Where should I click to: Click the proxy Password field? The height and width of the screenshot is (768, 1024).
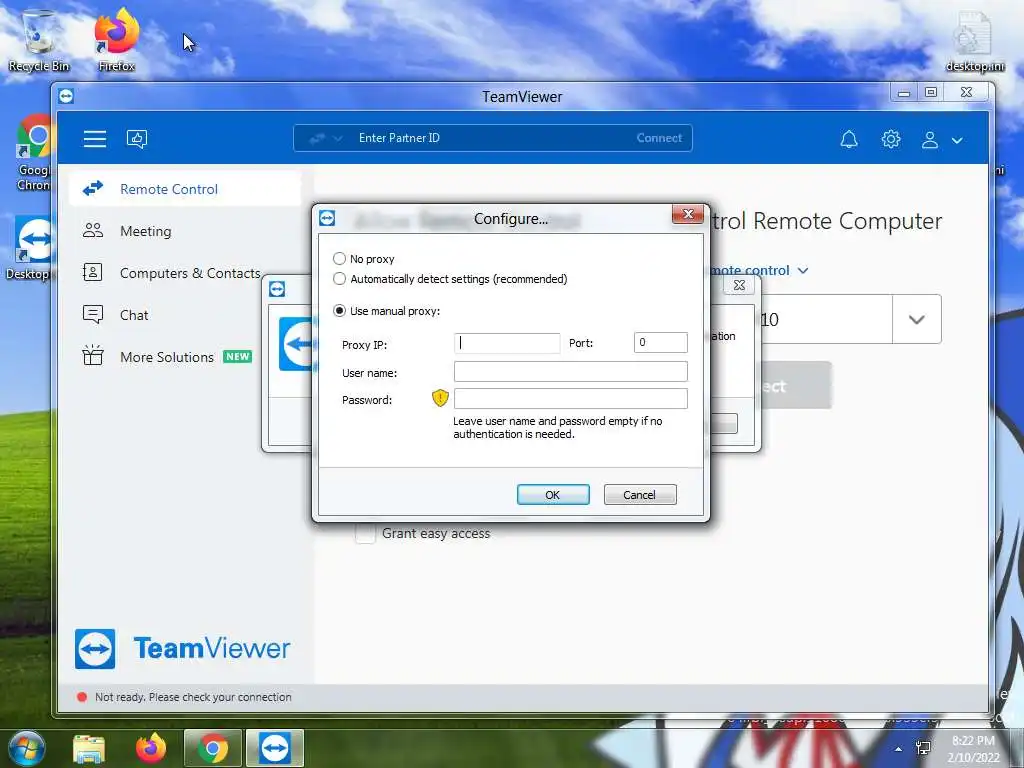(x=571, y=398)
